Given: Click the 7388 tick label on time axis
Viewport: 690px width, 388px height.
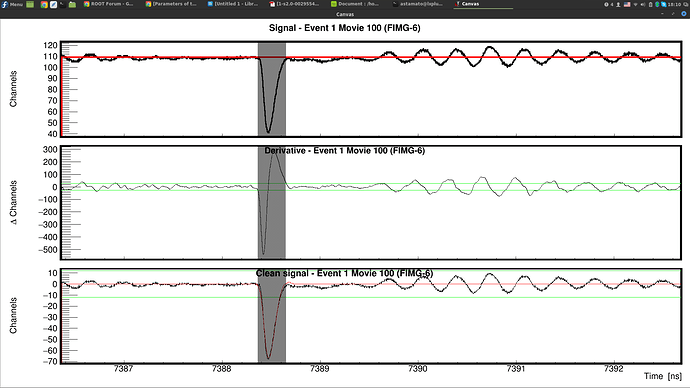Looking at the screenshot, I should pos(221,369).
